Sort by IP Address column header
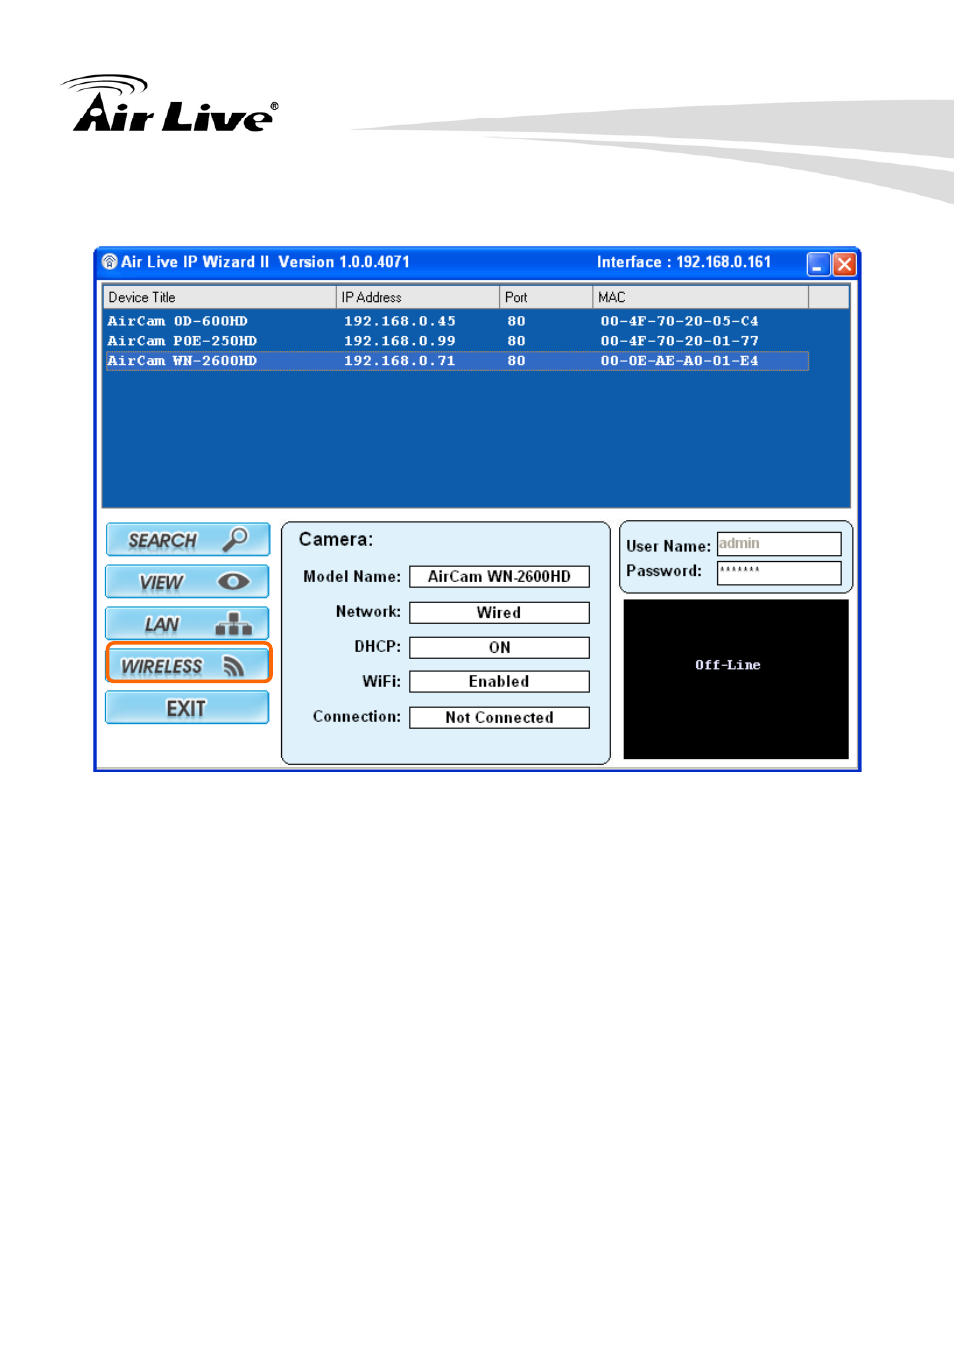954x1350 pixels. point(418,297)
